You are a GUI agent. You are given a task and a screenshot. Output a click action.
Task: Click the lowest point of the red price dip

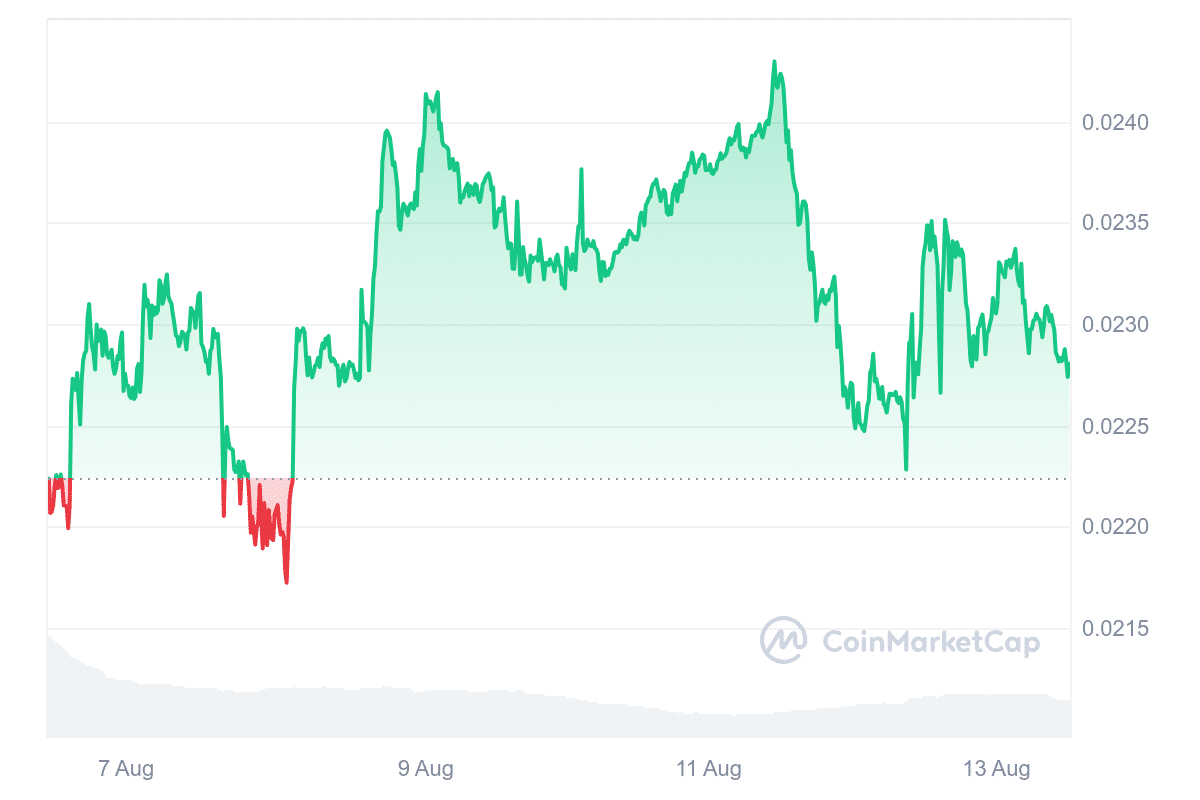tap(287, 582)
